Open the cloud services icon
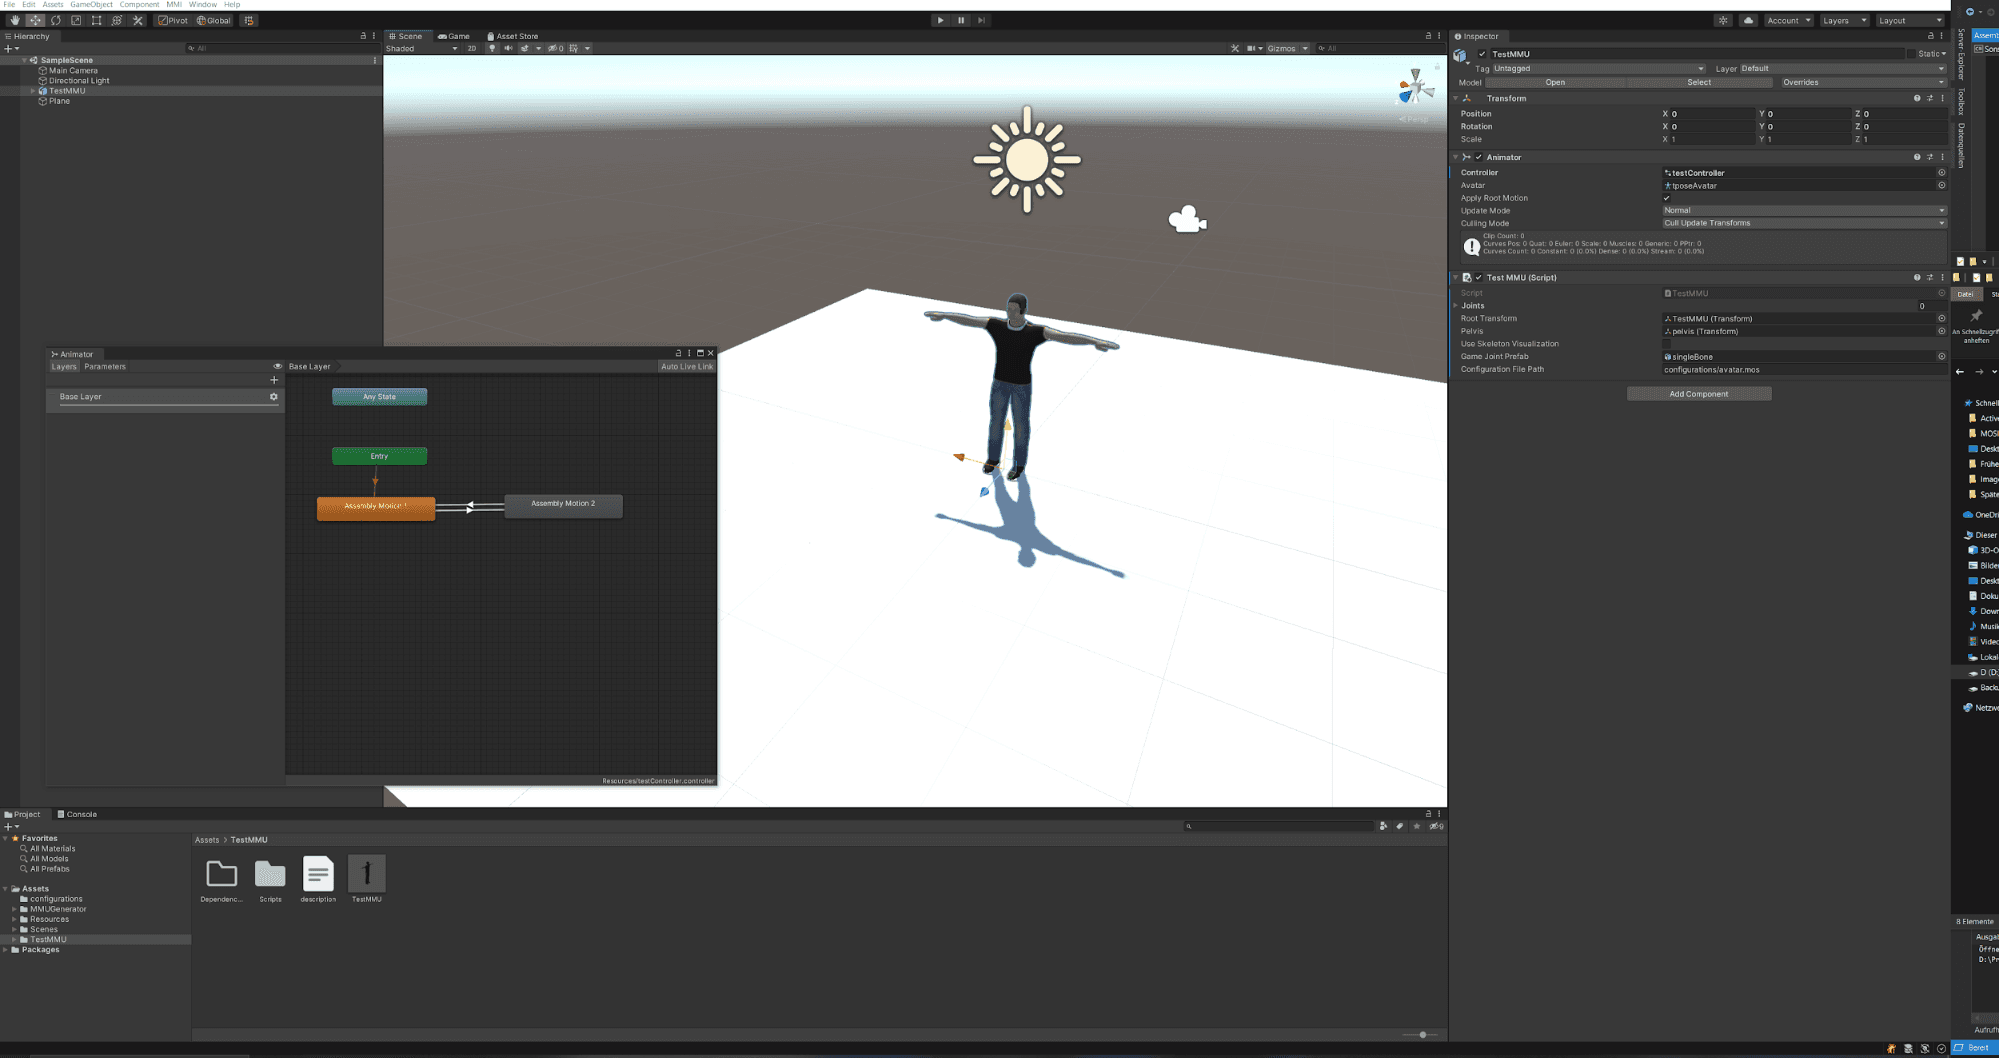 click(x=1748, y=20)
